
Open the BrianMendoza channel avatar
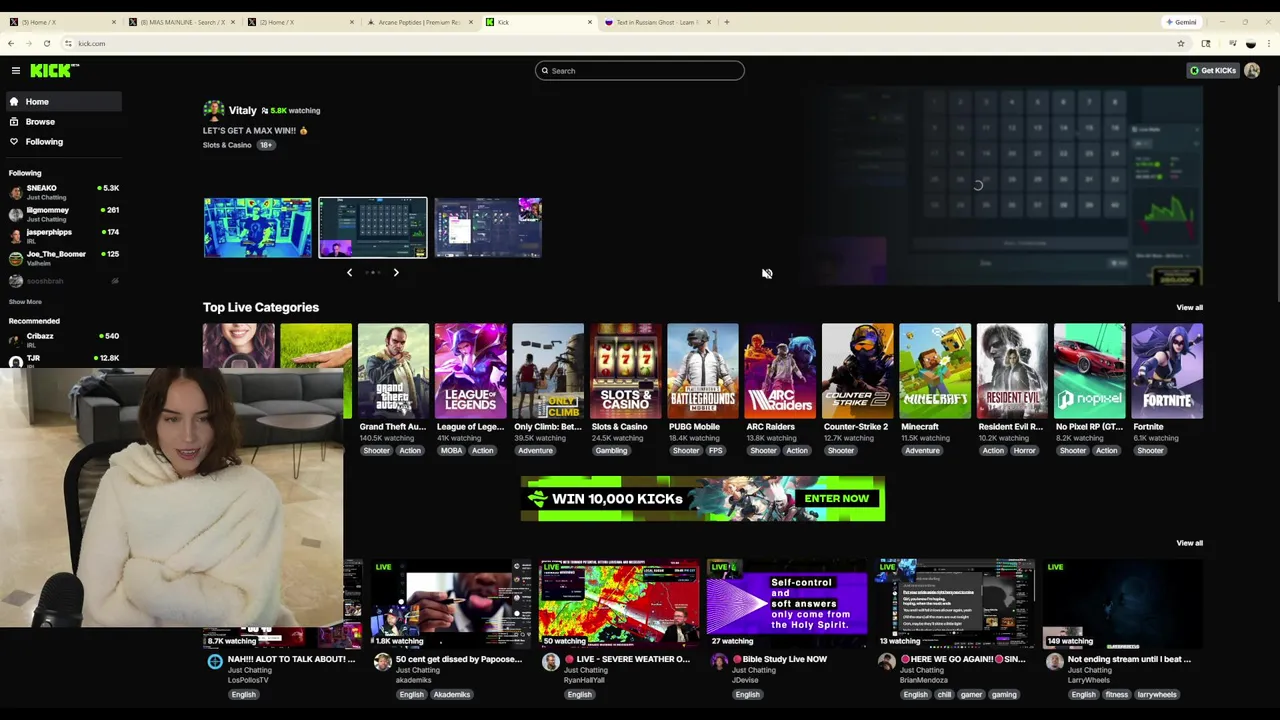pyautogui.click(x=886, y=662)
